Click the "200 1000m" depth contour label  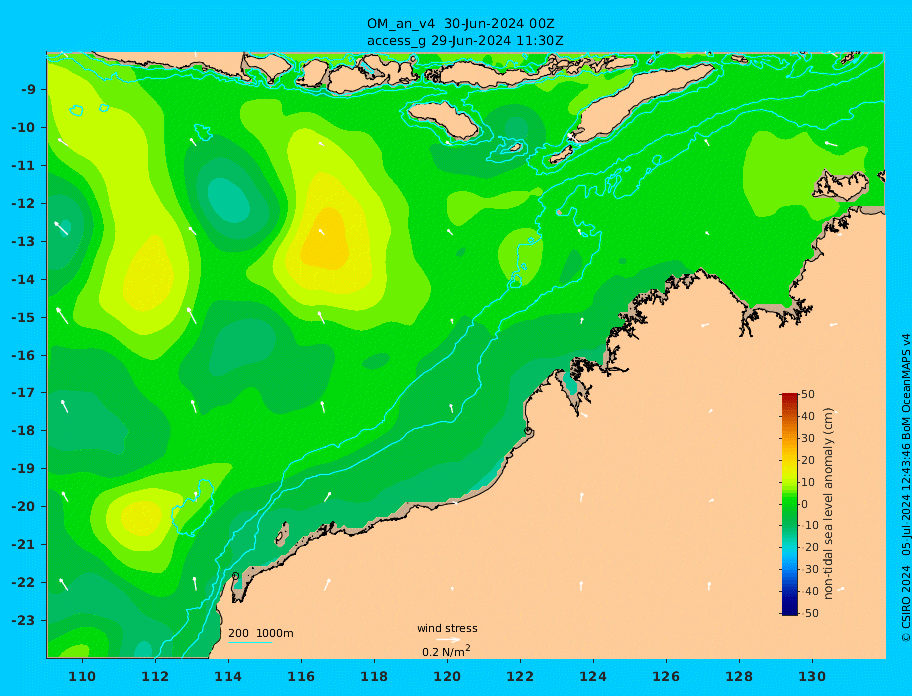coord(261,633)
